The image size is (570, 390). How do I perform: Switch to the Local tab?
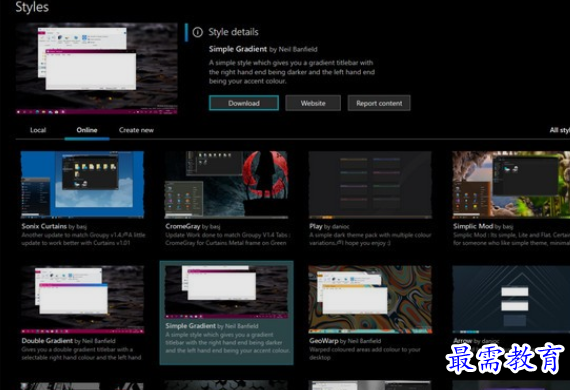point(38,130)
